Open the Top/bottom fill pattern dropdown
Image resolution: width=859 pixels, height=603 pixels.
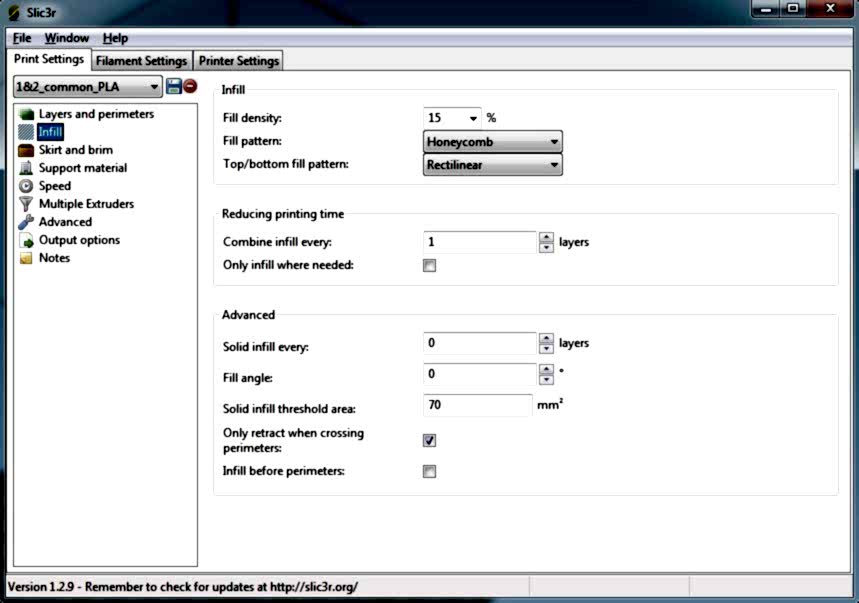pos(493,165)
